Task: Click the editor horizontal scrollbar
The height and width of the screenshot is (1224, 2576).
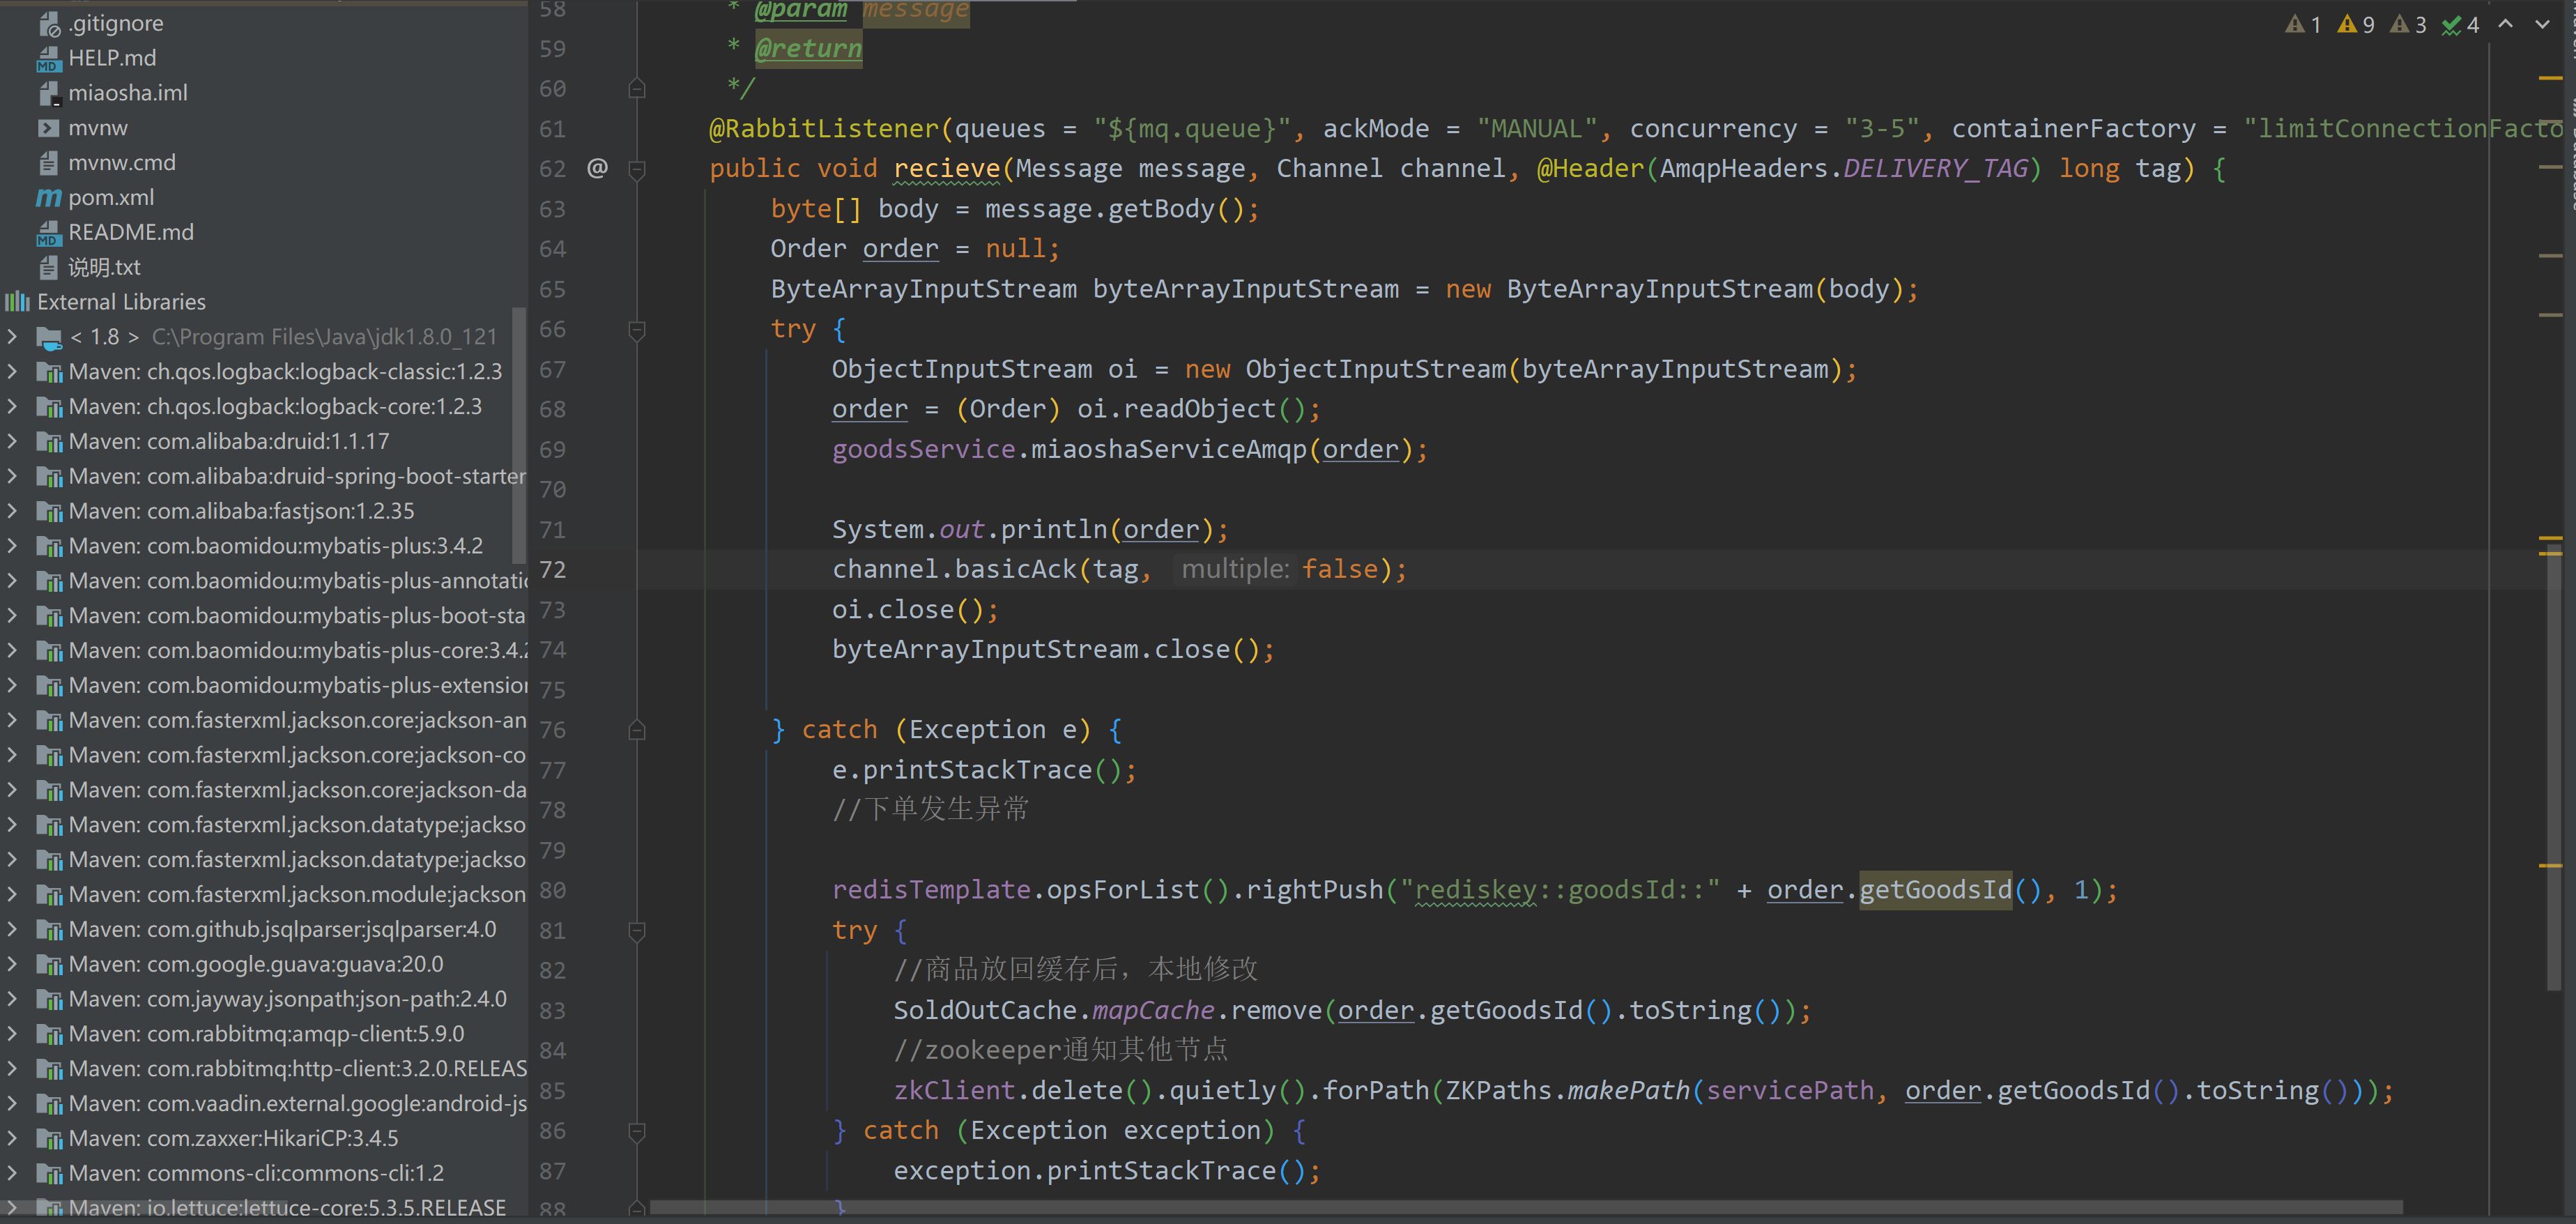Action: click(x=1526, y=1208)
